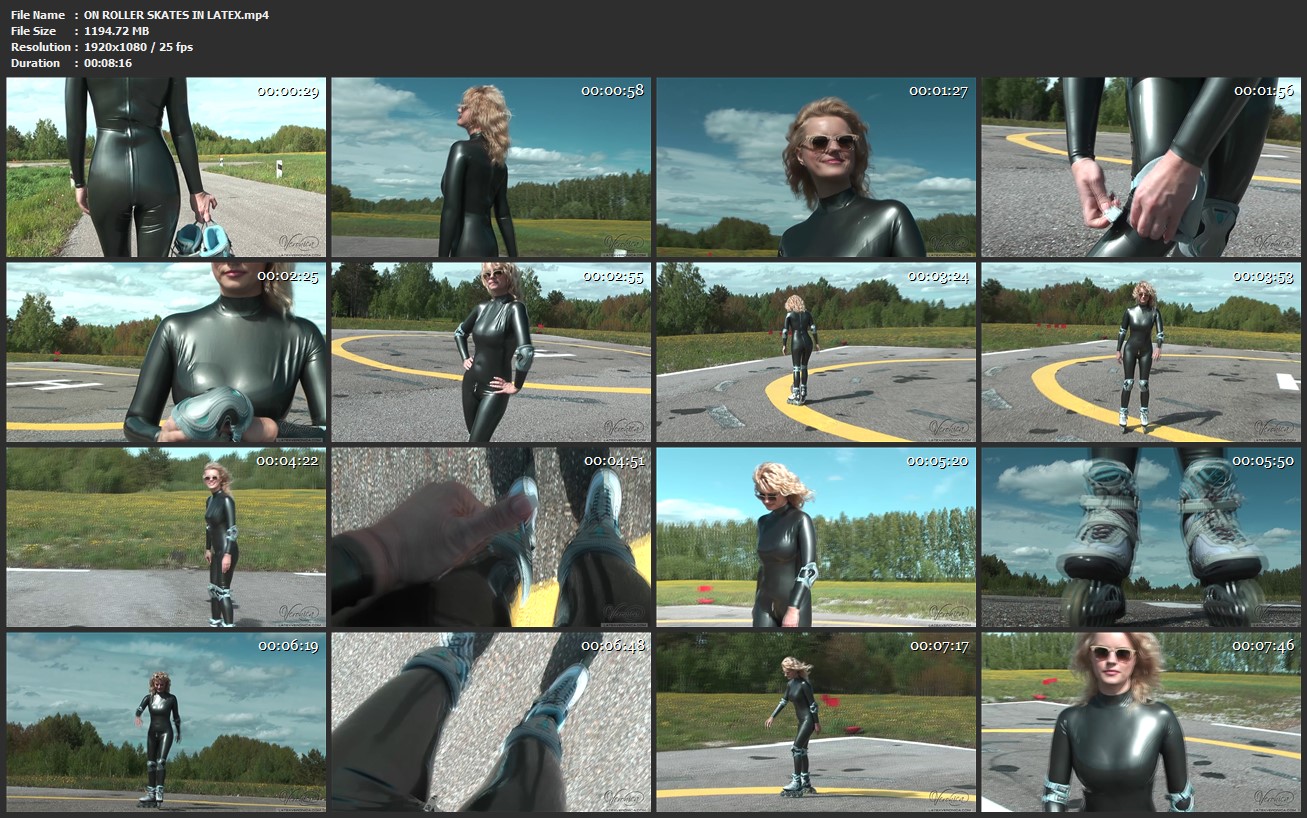Viewport: 1307px width, 818px height.
Task: Click the file name text ending in .mp4
Action: tap(176, 15)
